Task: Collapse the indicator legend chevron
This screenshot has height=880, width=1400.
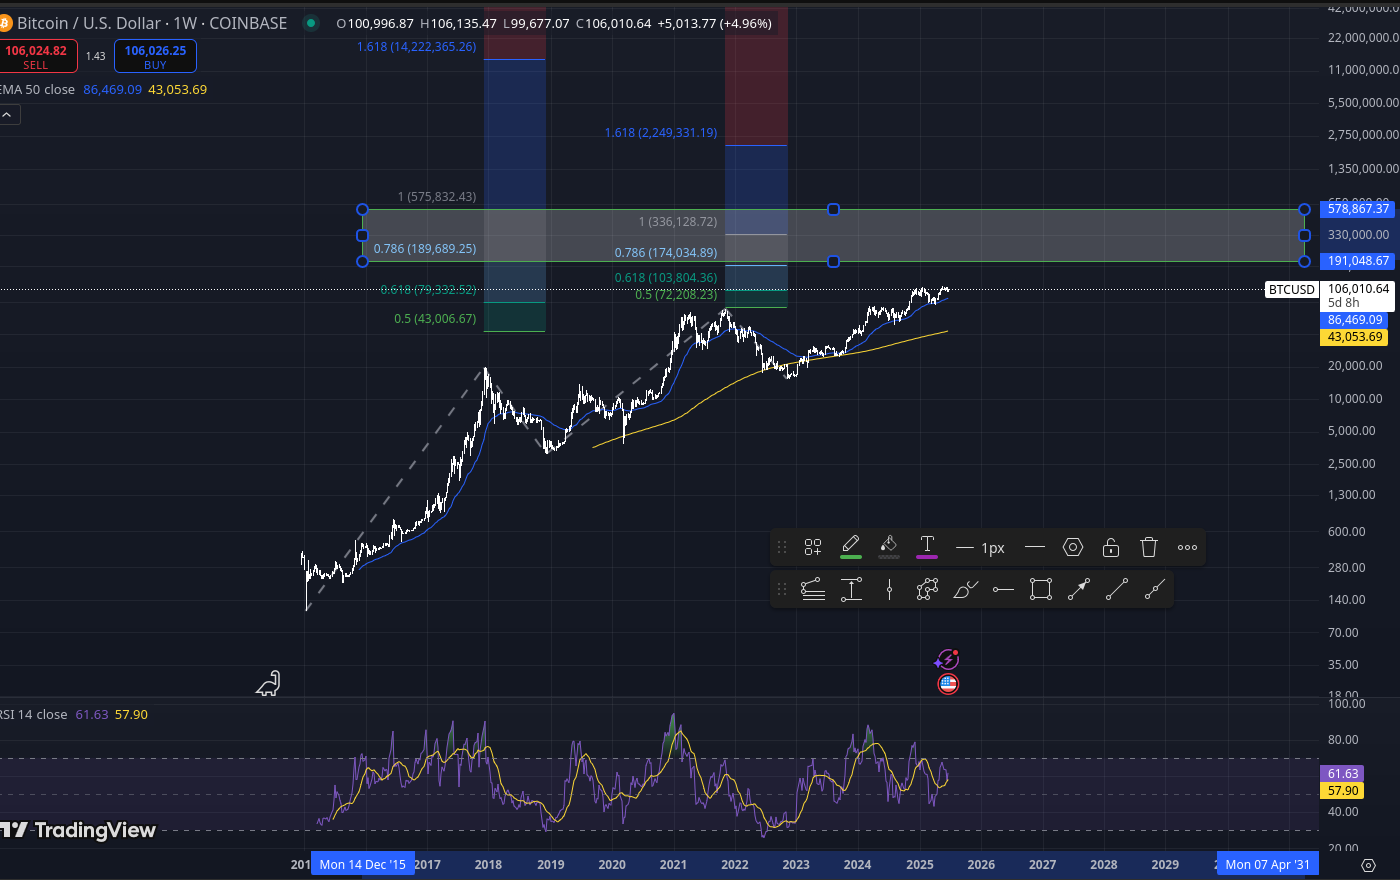Action: tap(7, 115)
